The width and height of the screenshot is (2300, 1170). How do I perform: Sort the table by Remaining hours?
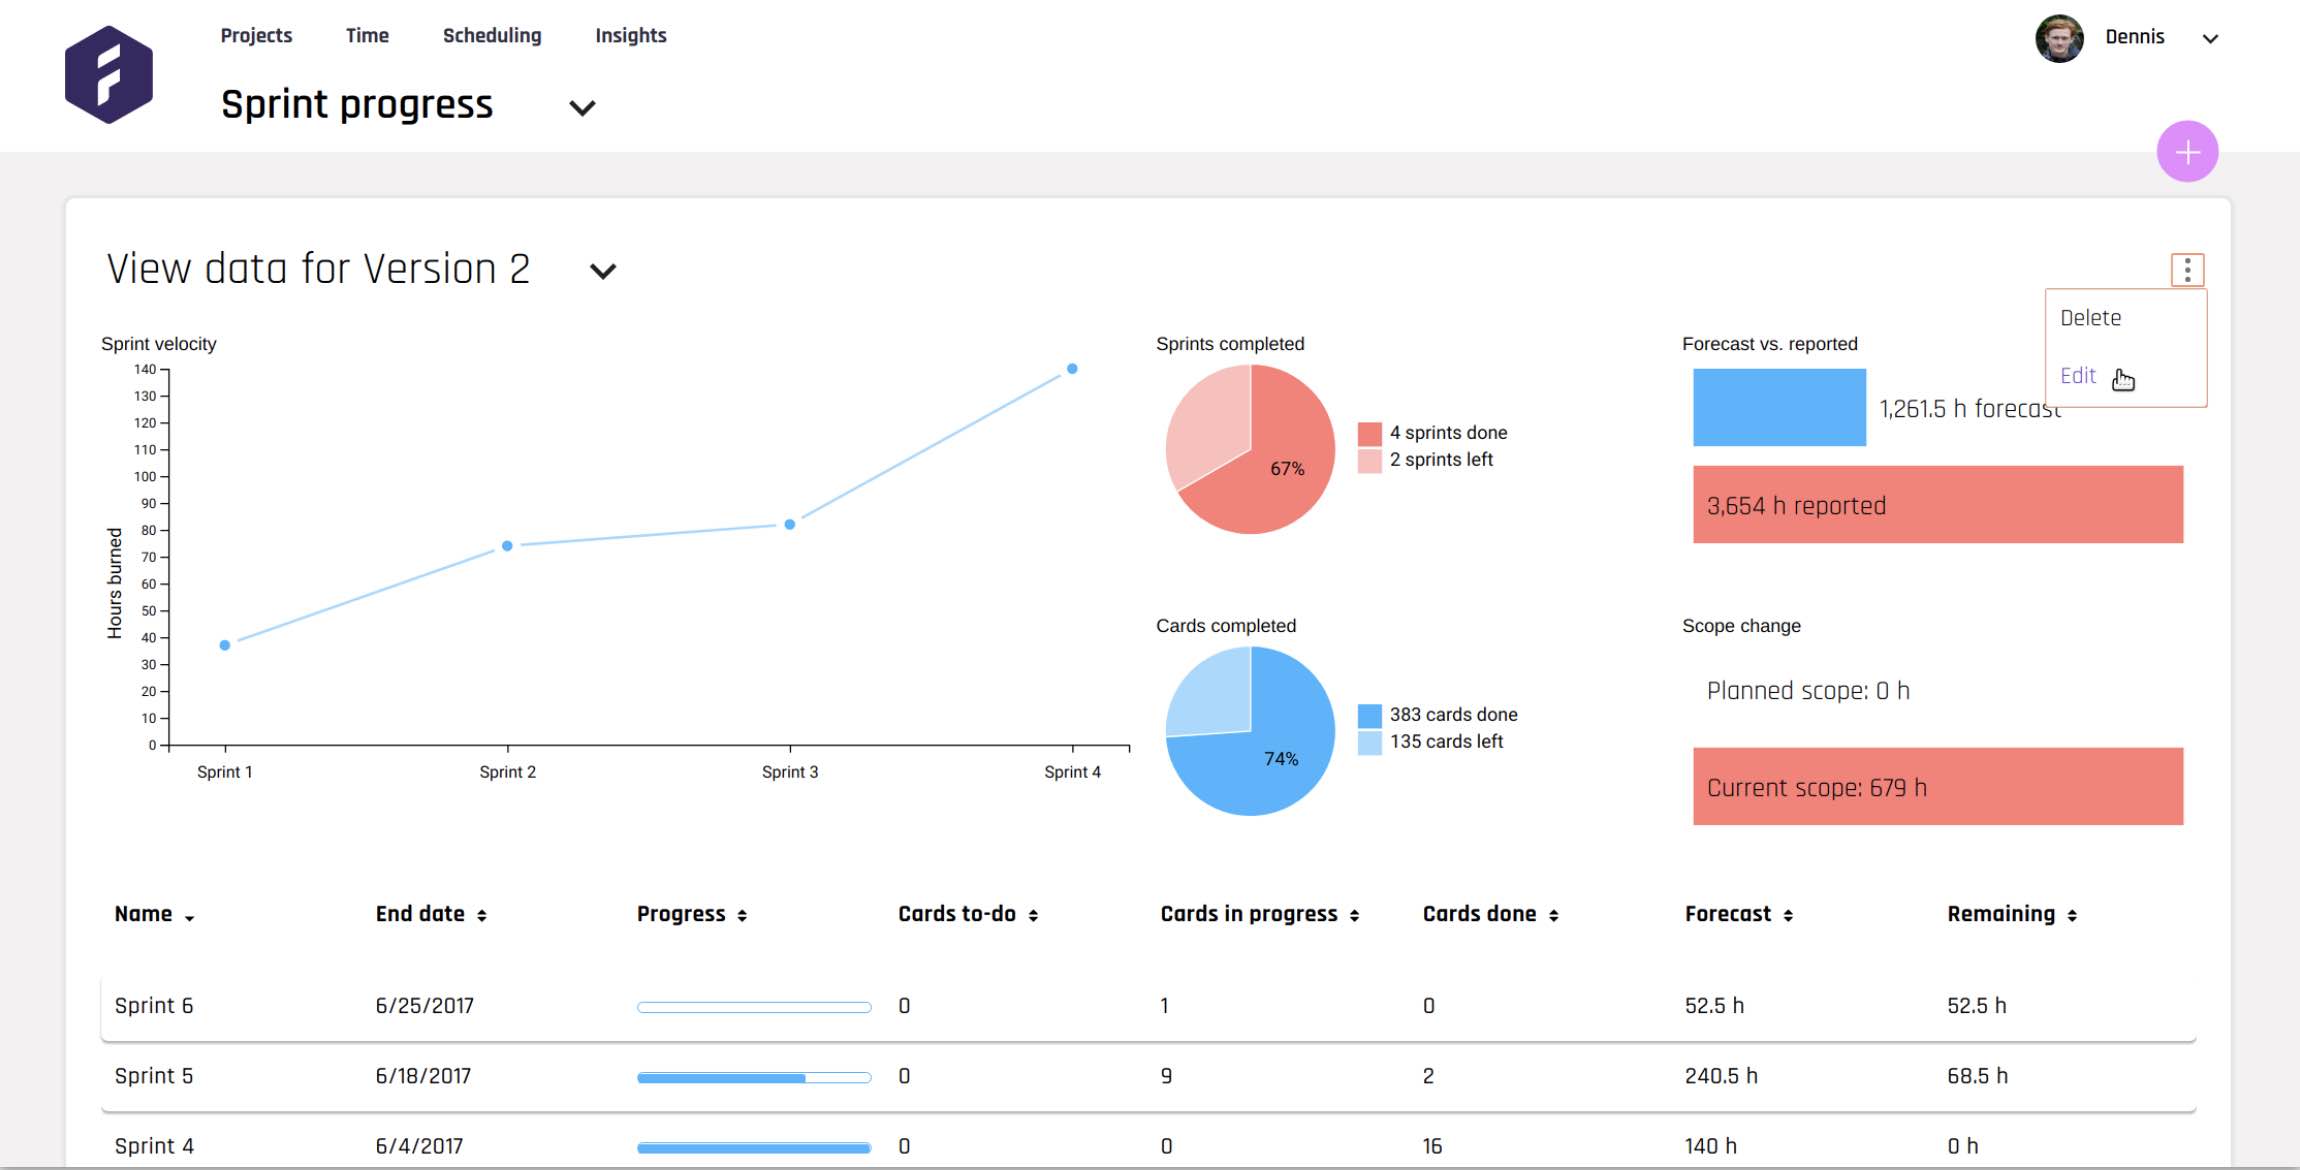2011,913
